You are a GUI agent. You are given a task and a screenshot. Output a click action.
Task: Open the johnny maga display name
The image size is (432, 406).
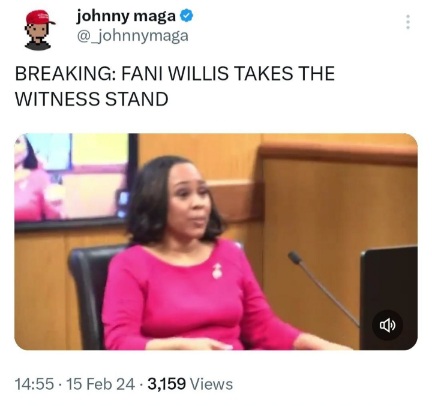click(x=126, y=16)
